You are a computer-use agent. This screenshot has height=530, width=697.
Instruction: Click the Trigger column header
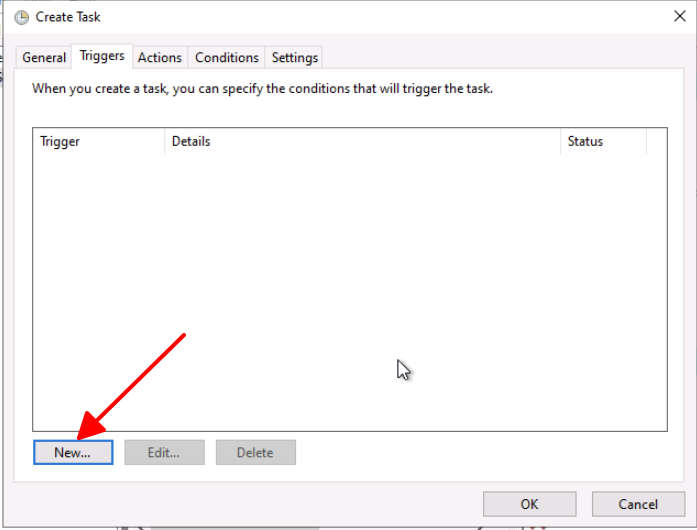click(98, 142)
